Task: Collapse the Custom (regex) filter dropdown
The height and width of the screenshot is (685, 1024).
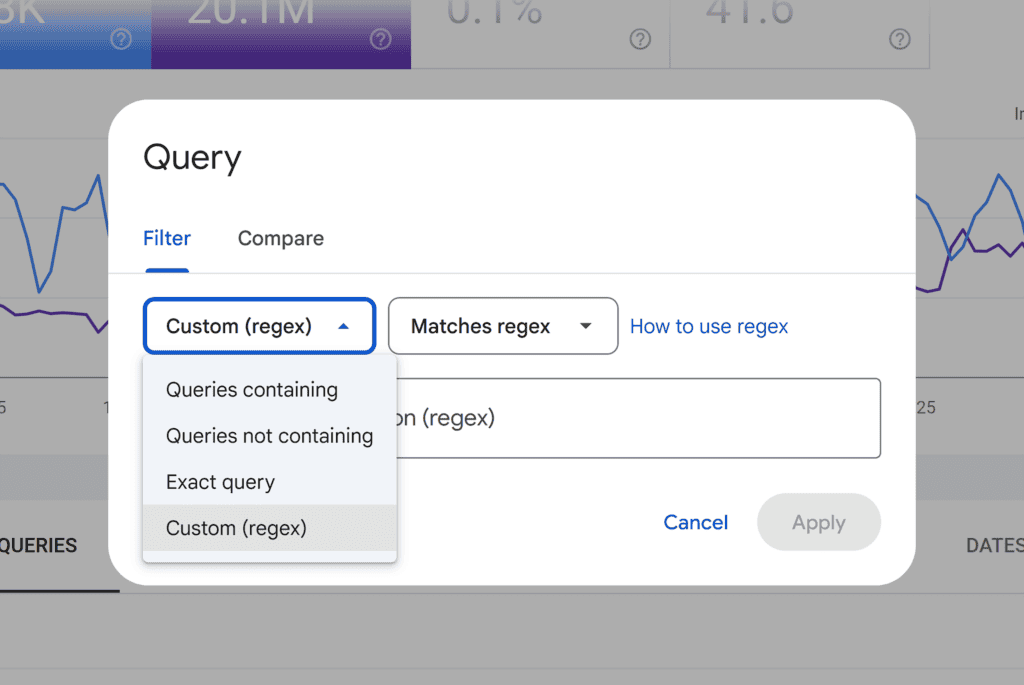Action: 259,326
